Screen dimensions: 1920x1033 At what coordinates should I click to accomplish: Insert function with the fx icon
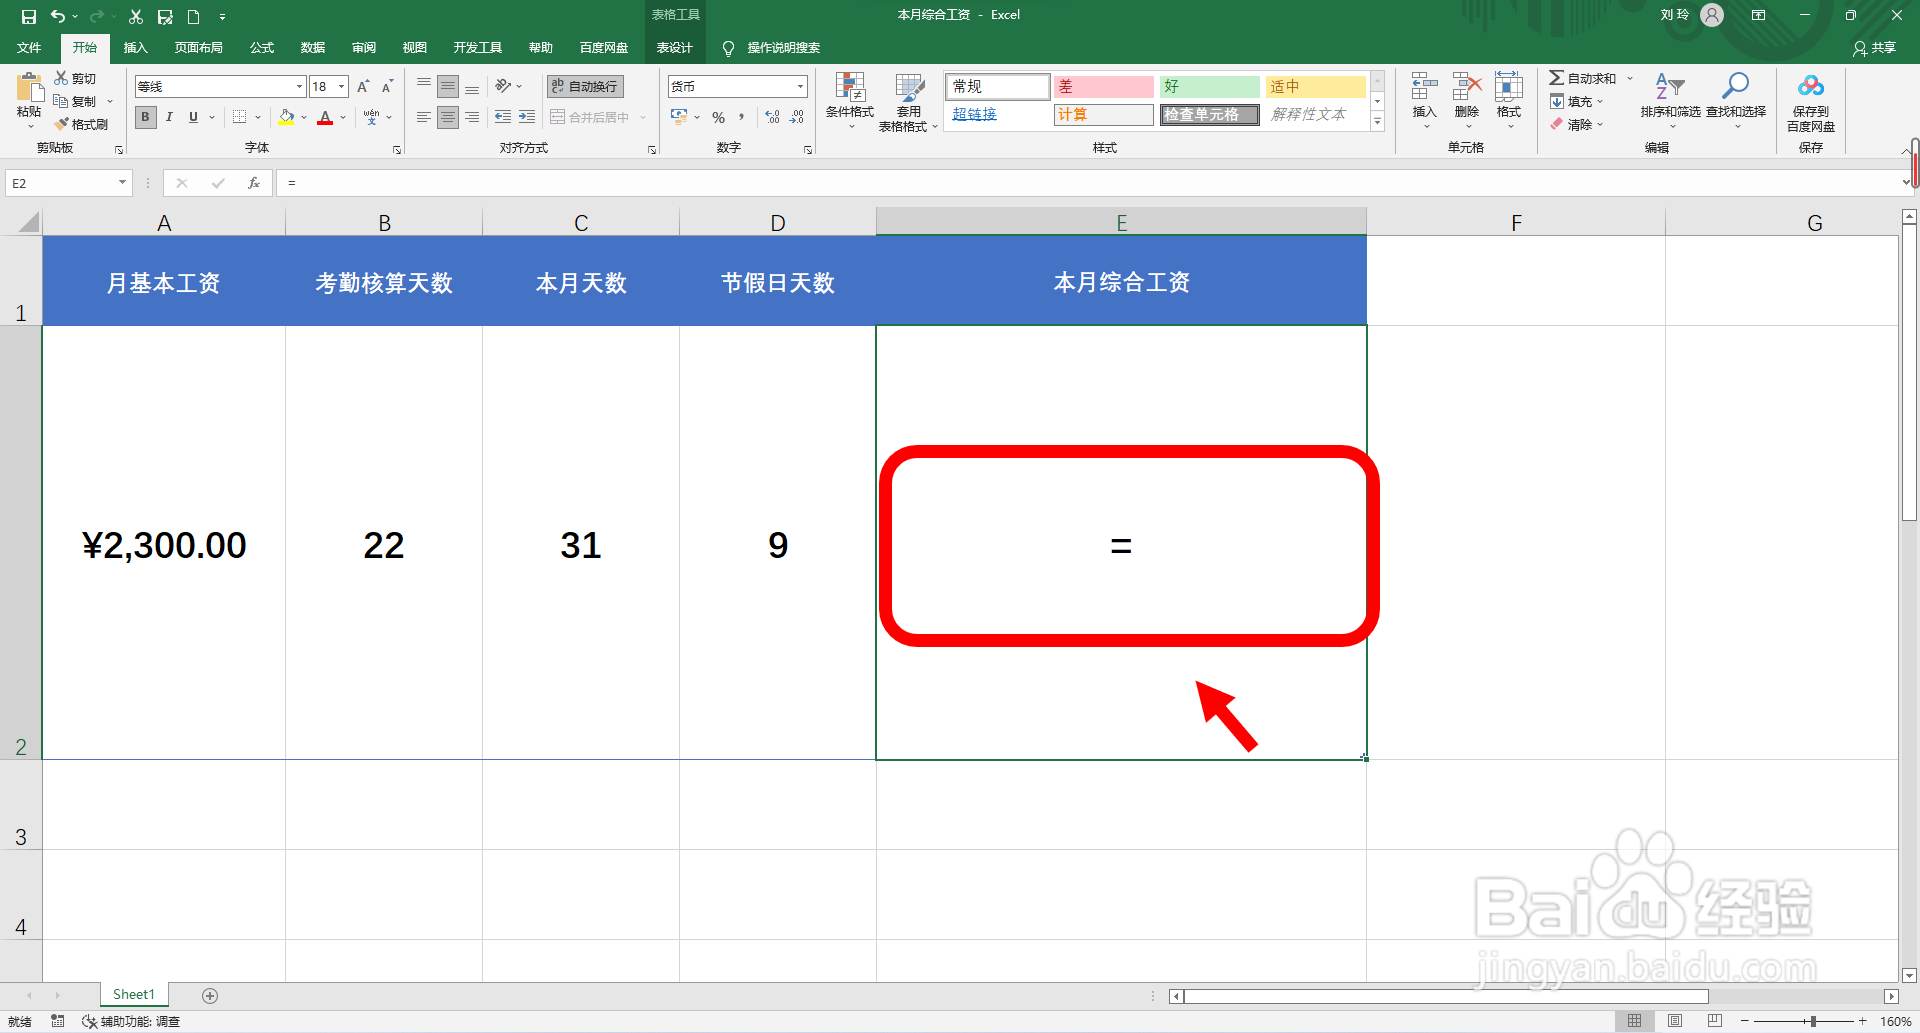254,183
